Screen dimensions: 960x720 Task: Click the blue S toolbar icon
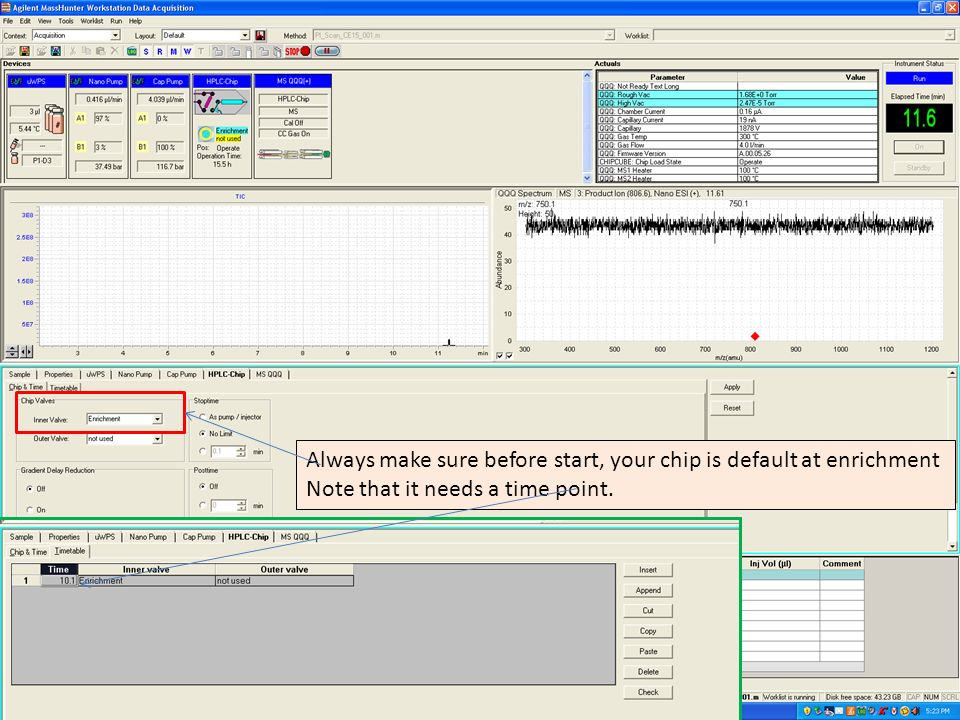click(146, 51)
